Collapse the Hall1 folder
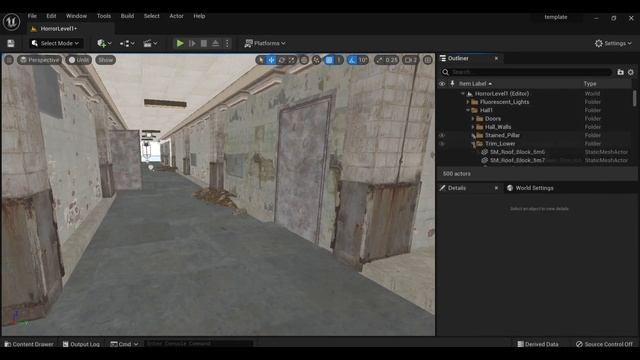Image resolution: width=640 pixels, height=360 pixels. click(x=468, y=110)
